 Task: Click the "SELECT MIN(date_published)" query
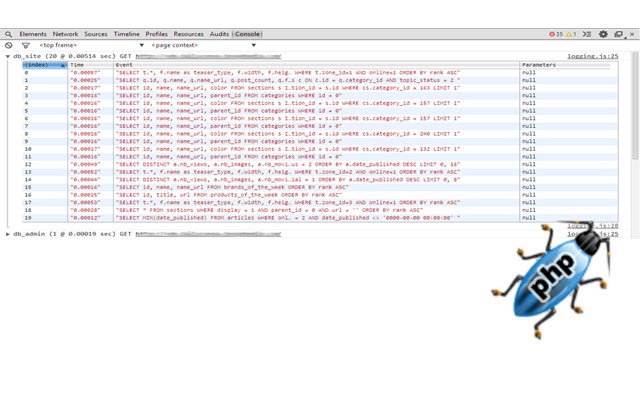click(x=288, y=218)
